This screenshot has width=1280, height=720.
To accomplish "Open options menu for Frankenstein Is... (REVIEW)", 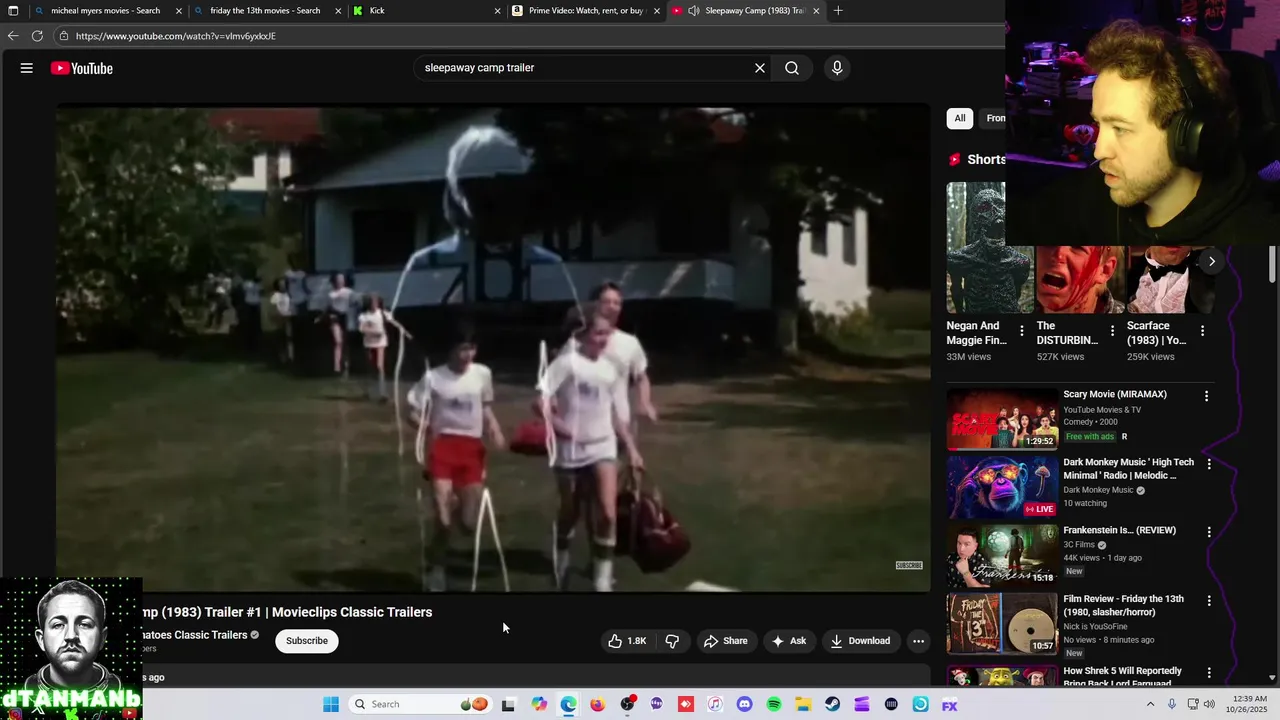I will coord(1209,532).
